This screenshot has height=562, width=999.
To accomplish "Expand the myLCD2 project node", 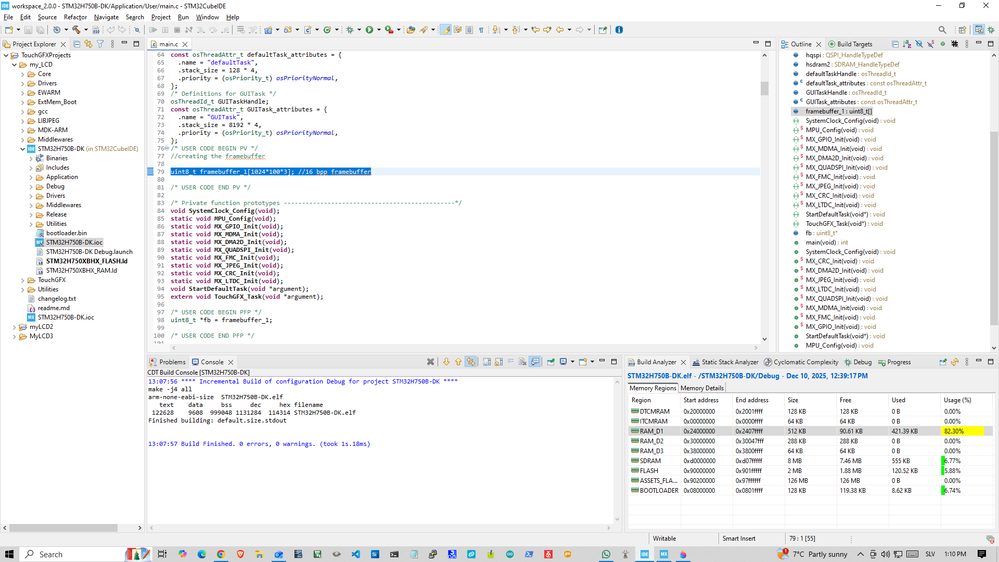I will pyautogui.click(x=15, y=327).
